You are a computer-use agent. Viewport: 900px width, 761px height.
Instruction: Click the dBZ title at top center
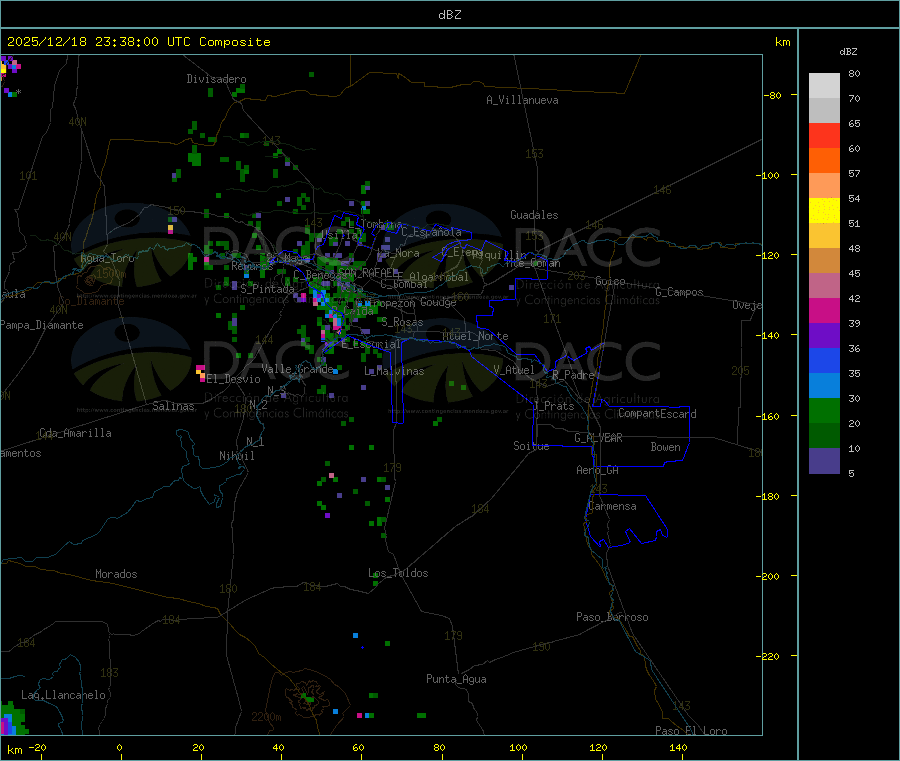pyautogui.click(x=449, y=15)
